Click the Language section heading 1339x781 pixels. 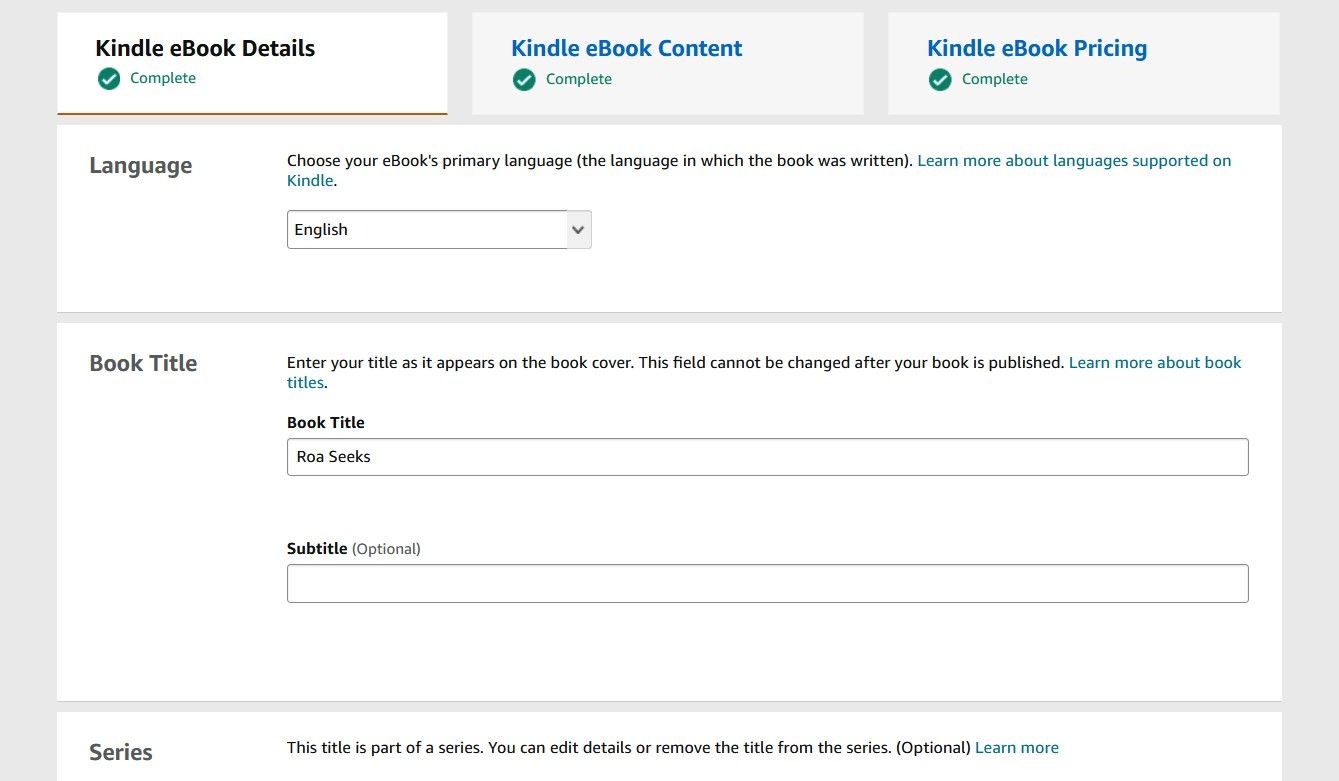click(140, 165)
